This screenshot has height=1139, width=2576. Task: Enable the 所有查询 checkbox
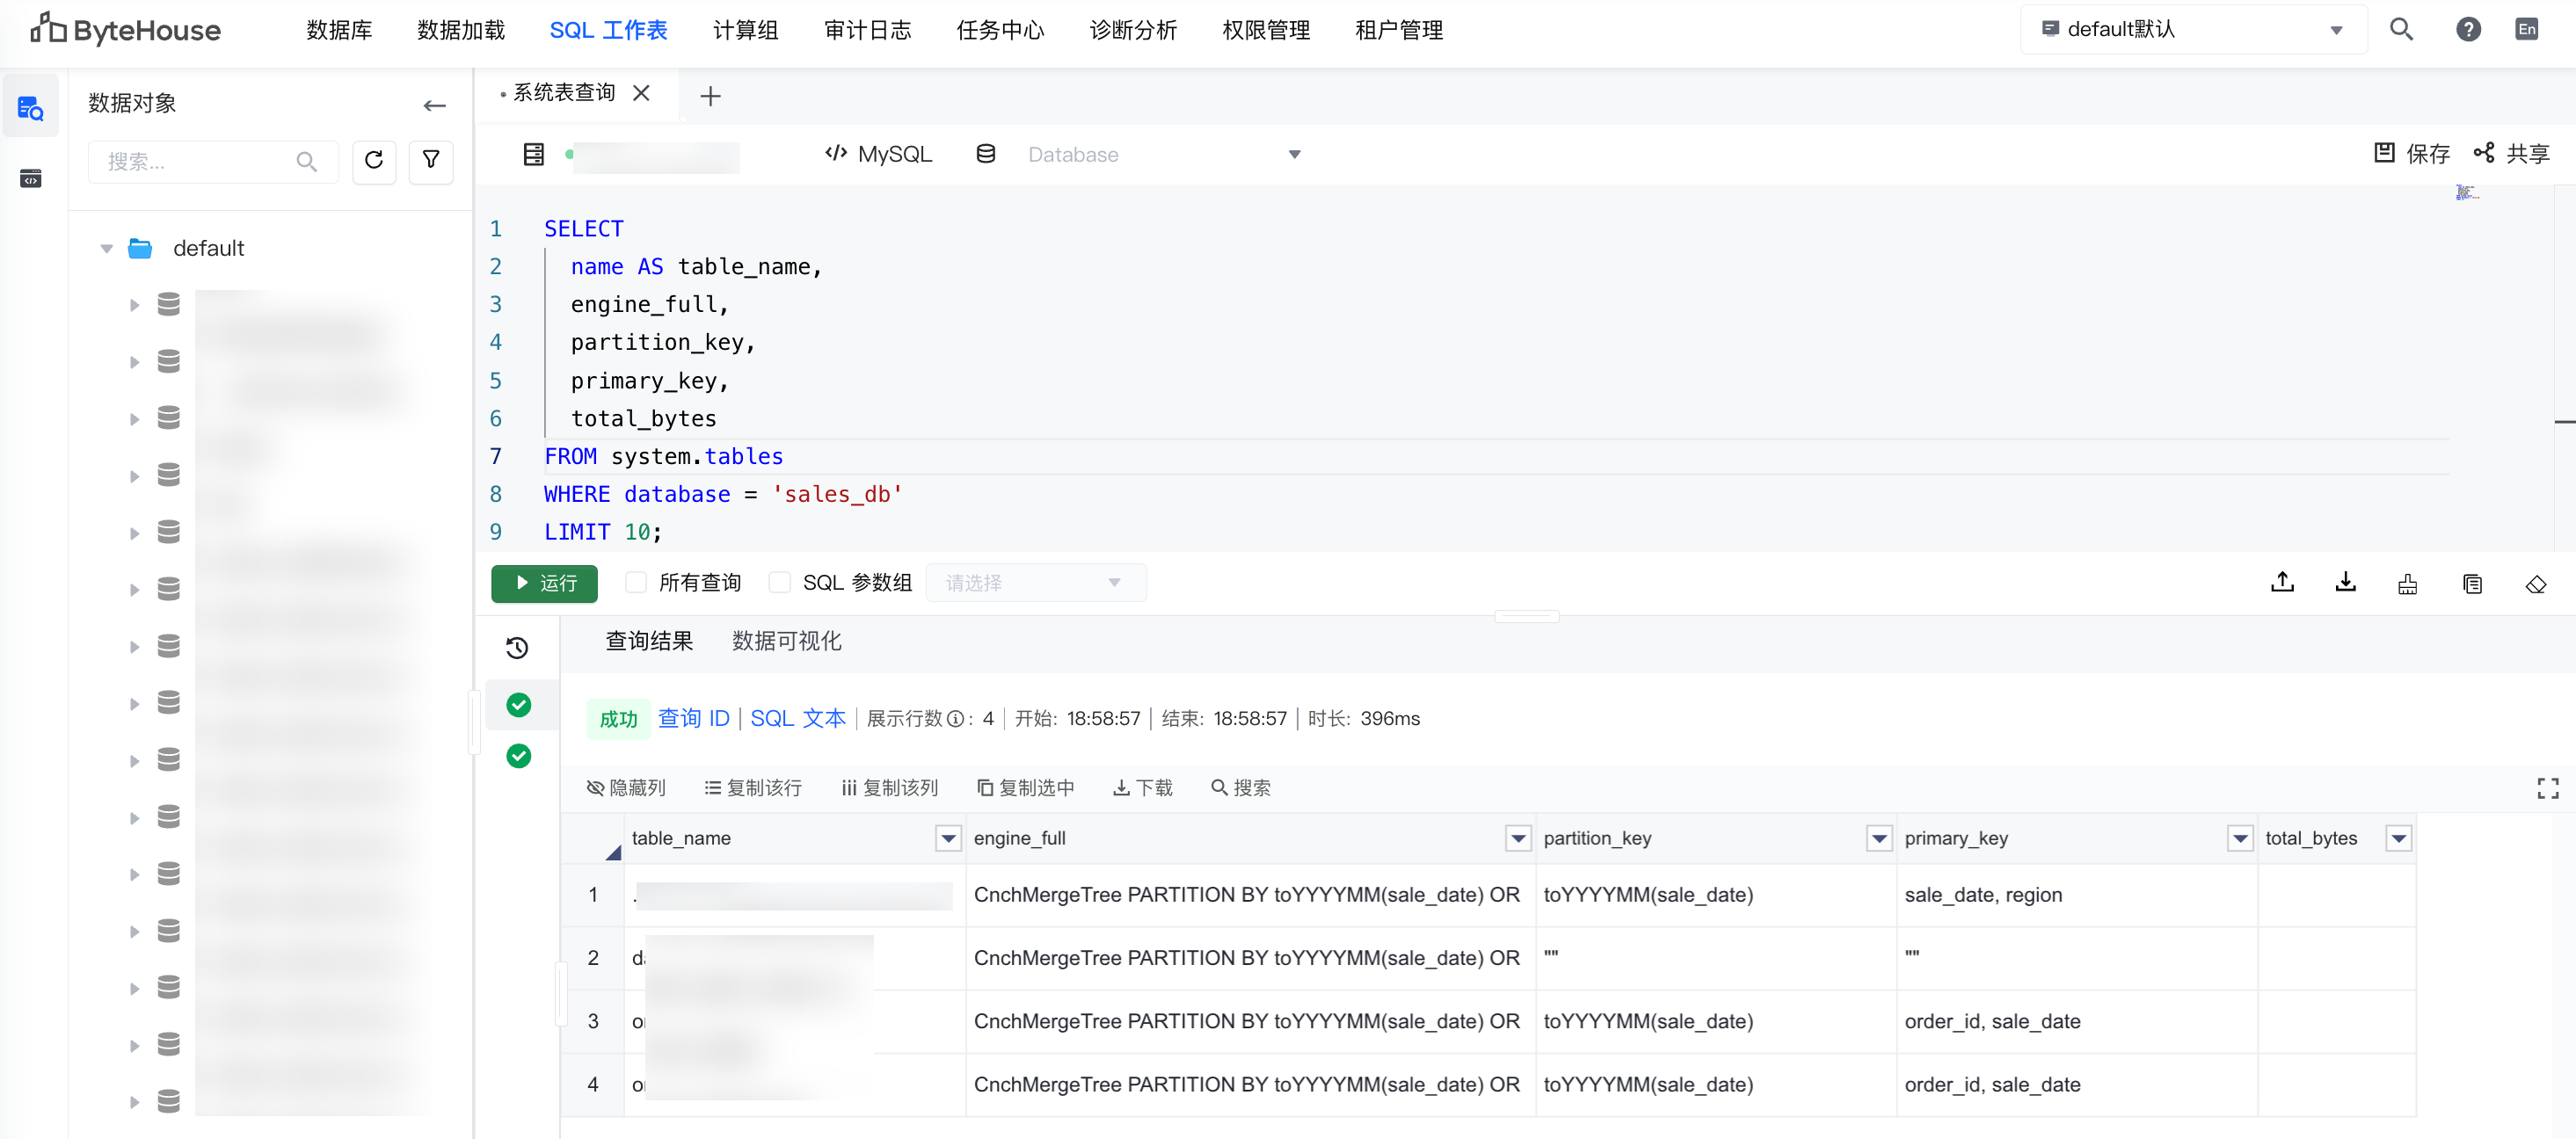pyautogui.click(x=636, y=583)
